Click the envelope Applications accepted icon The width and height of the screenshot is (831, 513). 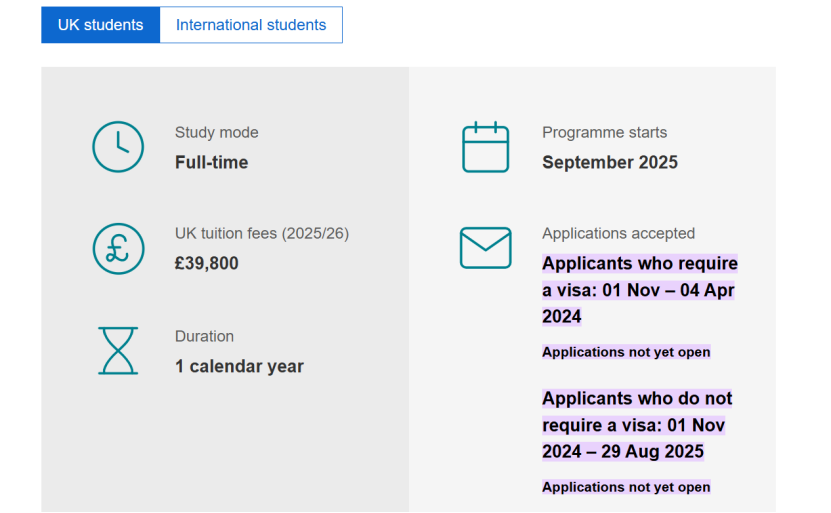click(485, 248)
